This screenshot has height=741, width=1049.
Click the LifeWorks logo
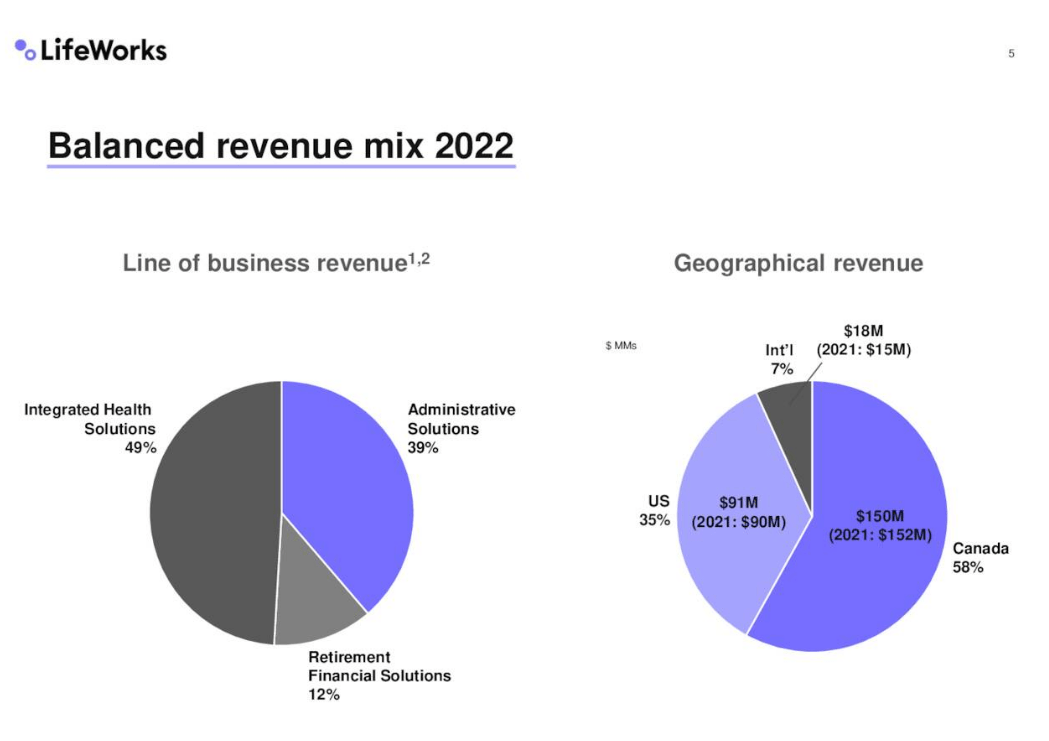[91, 50]
